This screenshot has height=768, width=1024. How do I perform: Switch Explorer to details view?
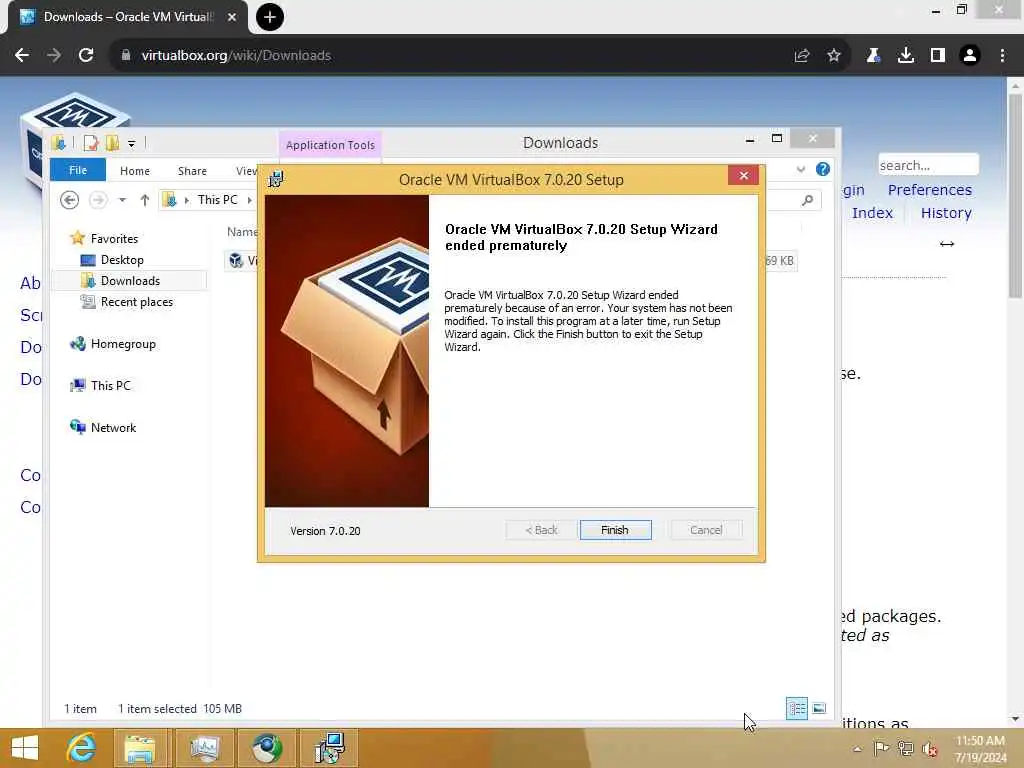[x=797, y=708]
